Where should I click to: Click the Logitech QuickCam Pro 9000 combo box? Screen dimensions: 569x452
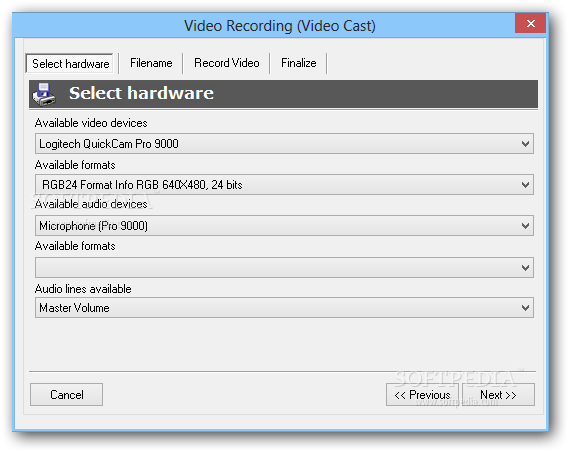point(284,144)
